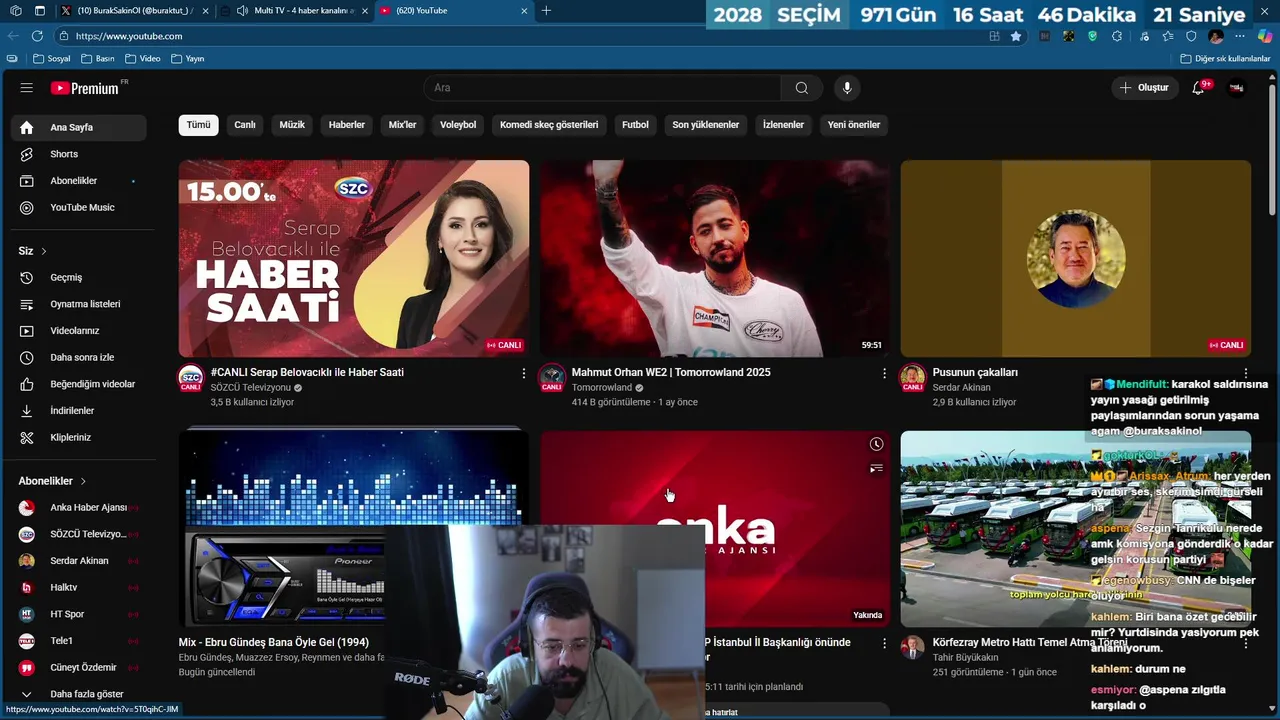Open İndirilenler downloads

[x=78, y=410]
